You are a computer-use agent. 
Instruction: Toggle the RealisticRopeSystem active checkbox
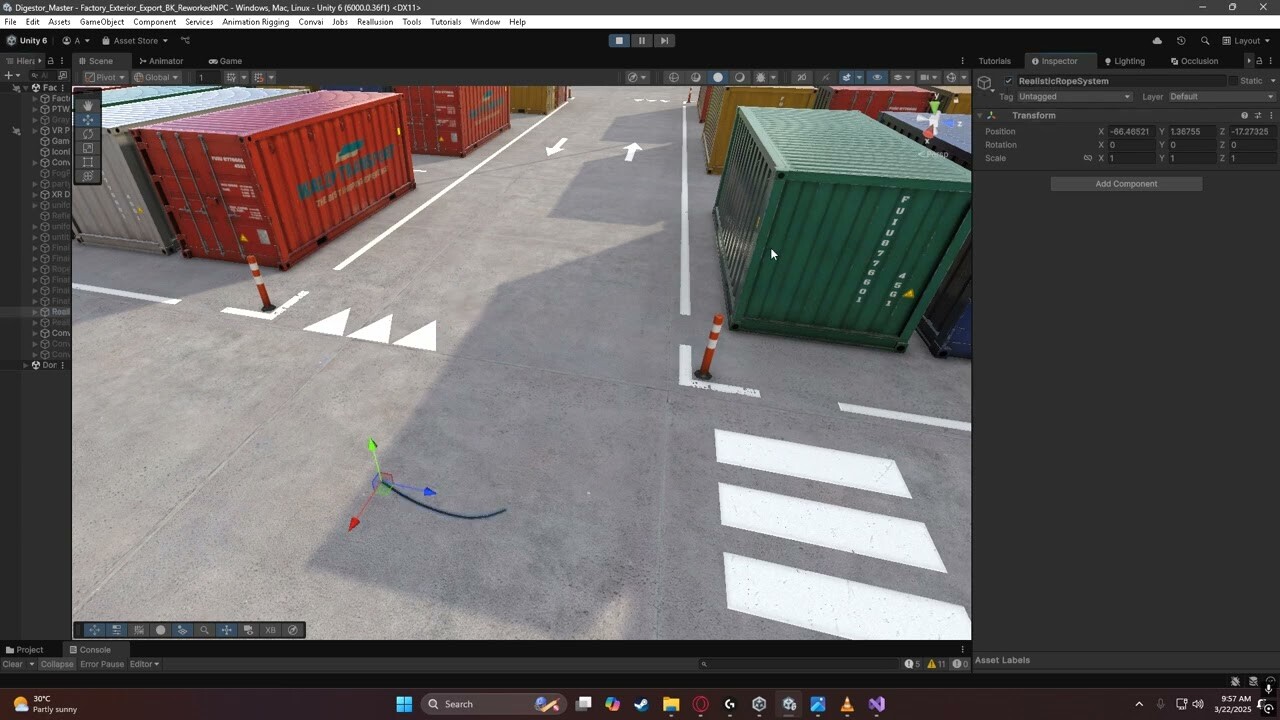(1008, 81)
